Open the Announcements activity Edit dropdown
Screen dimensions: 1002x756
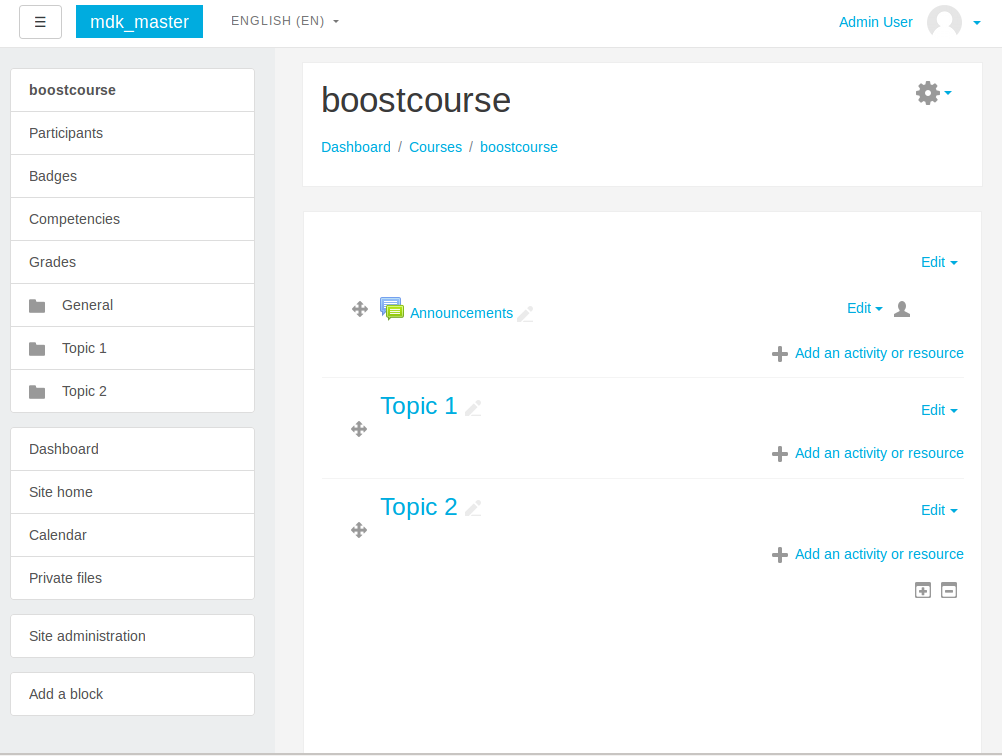[865, 308]
